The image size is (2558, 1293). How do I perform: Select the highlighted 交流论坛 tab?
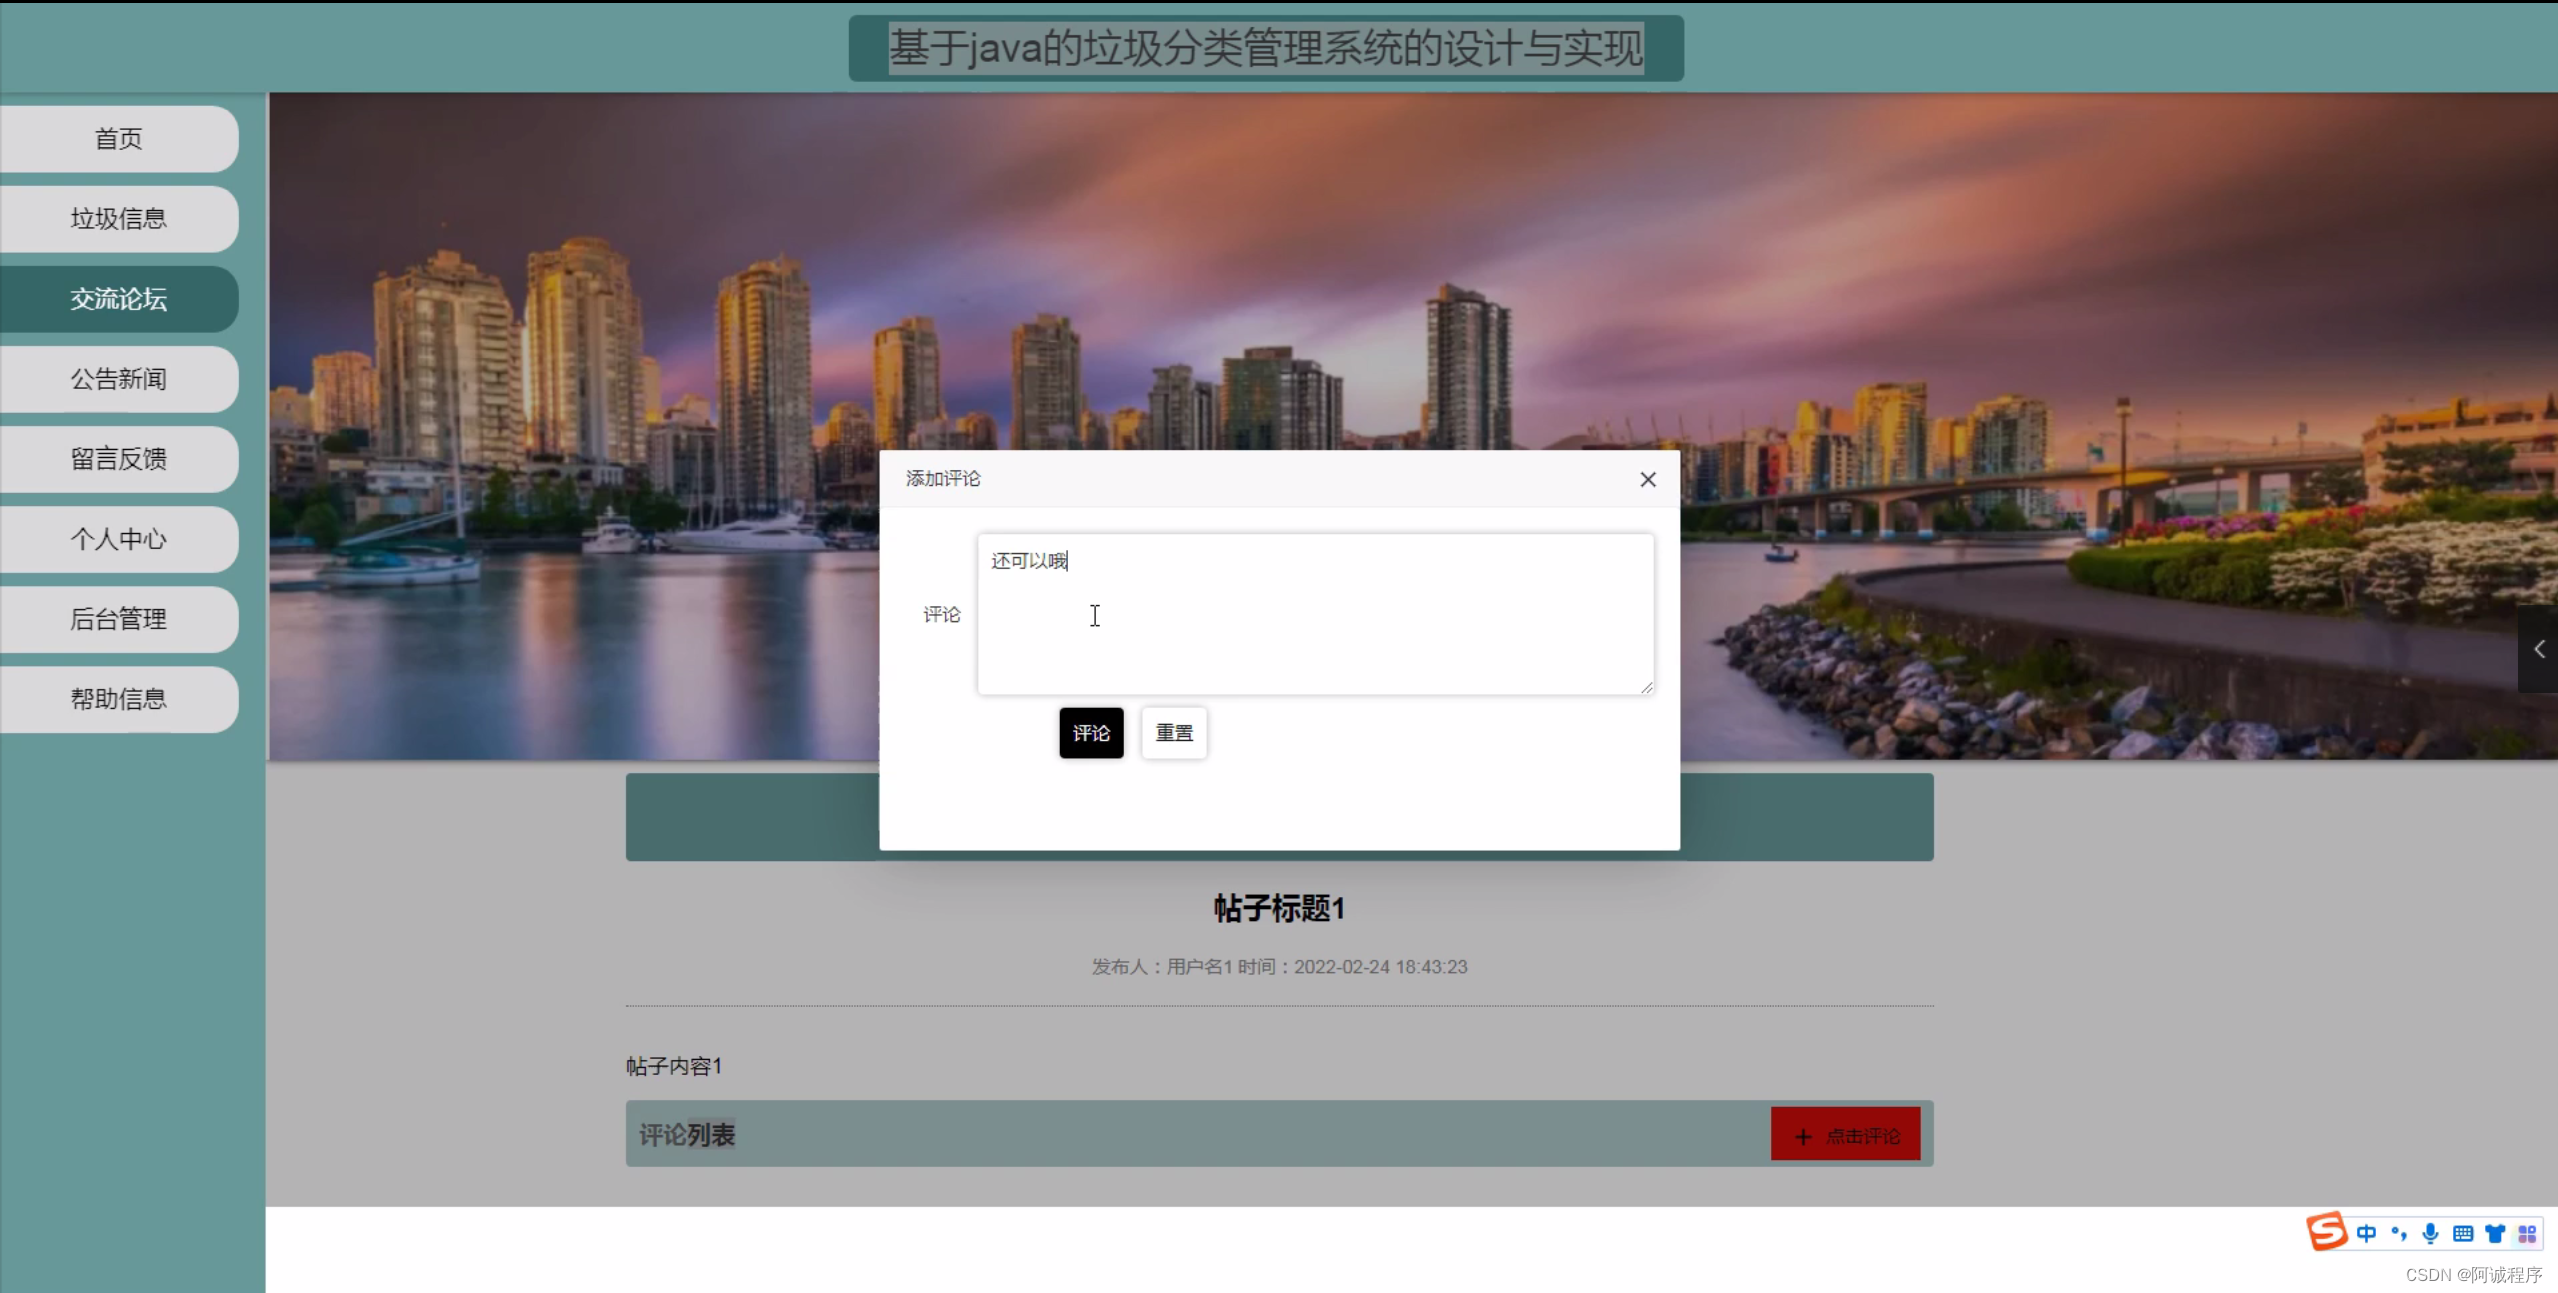119,298
